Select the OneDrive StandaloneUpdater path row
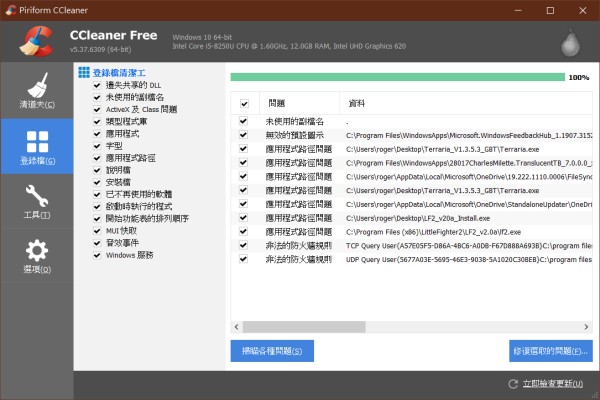This screenshot has height=400, width=600. pos(411,204)
